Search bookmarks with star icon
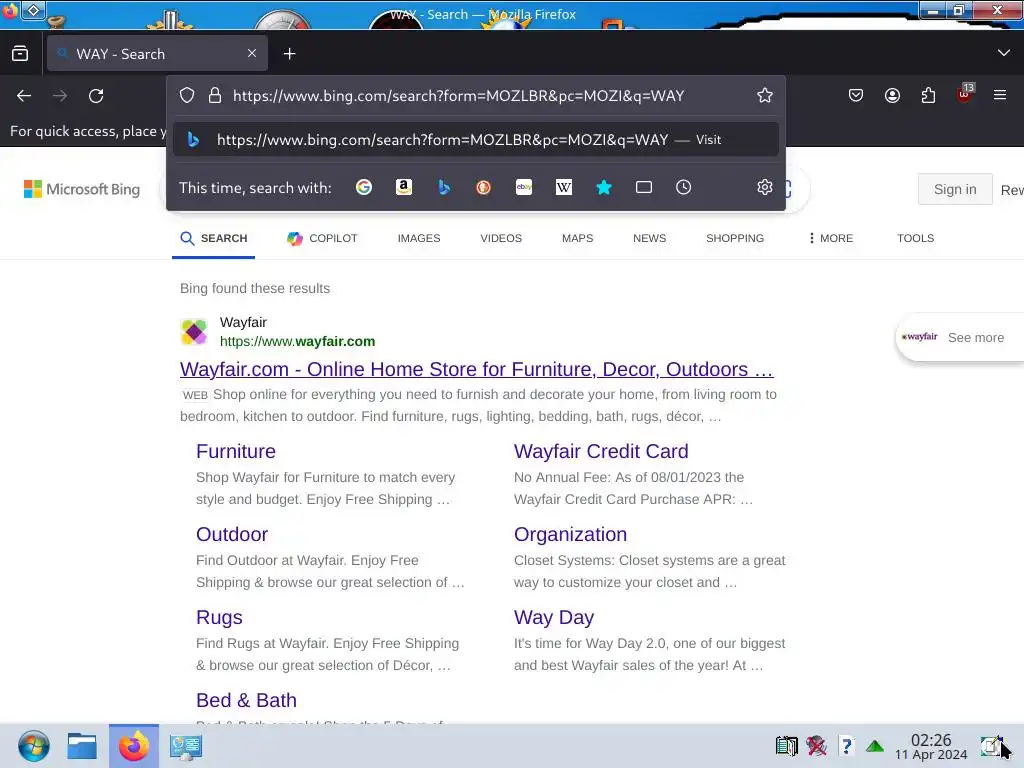This screenshot has height=768, width=1024. tap(604, 187)
